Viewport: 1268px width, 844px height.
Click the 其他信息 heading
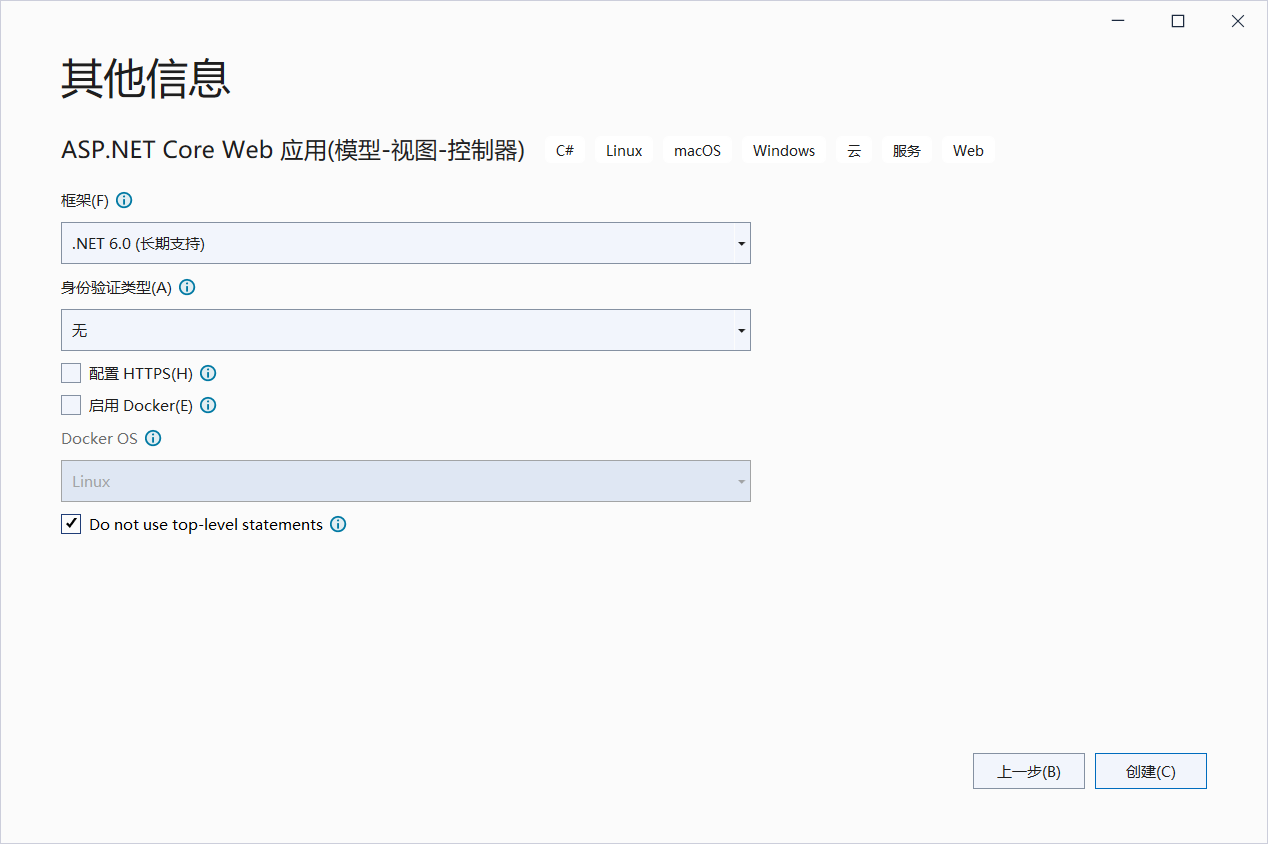[x=146, y=78]
